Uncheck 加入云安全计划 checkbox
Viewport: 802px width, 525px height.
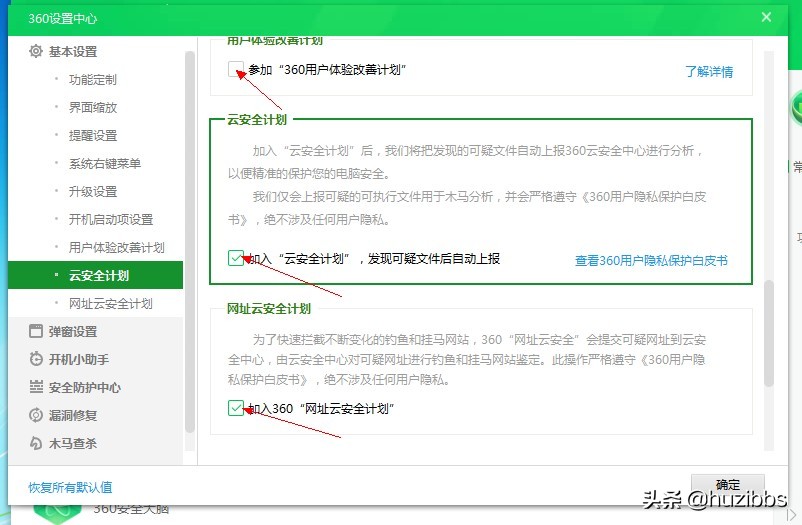(x=236, y=258)
